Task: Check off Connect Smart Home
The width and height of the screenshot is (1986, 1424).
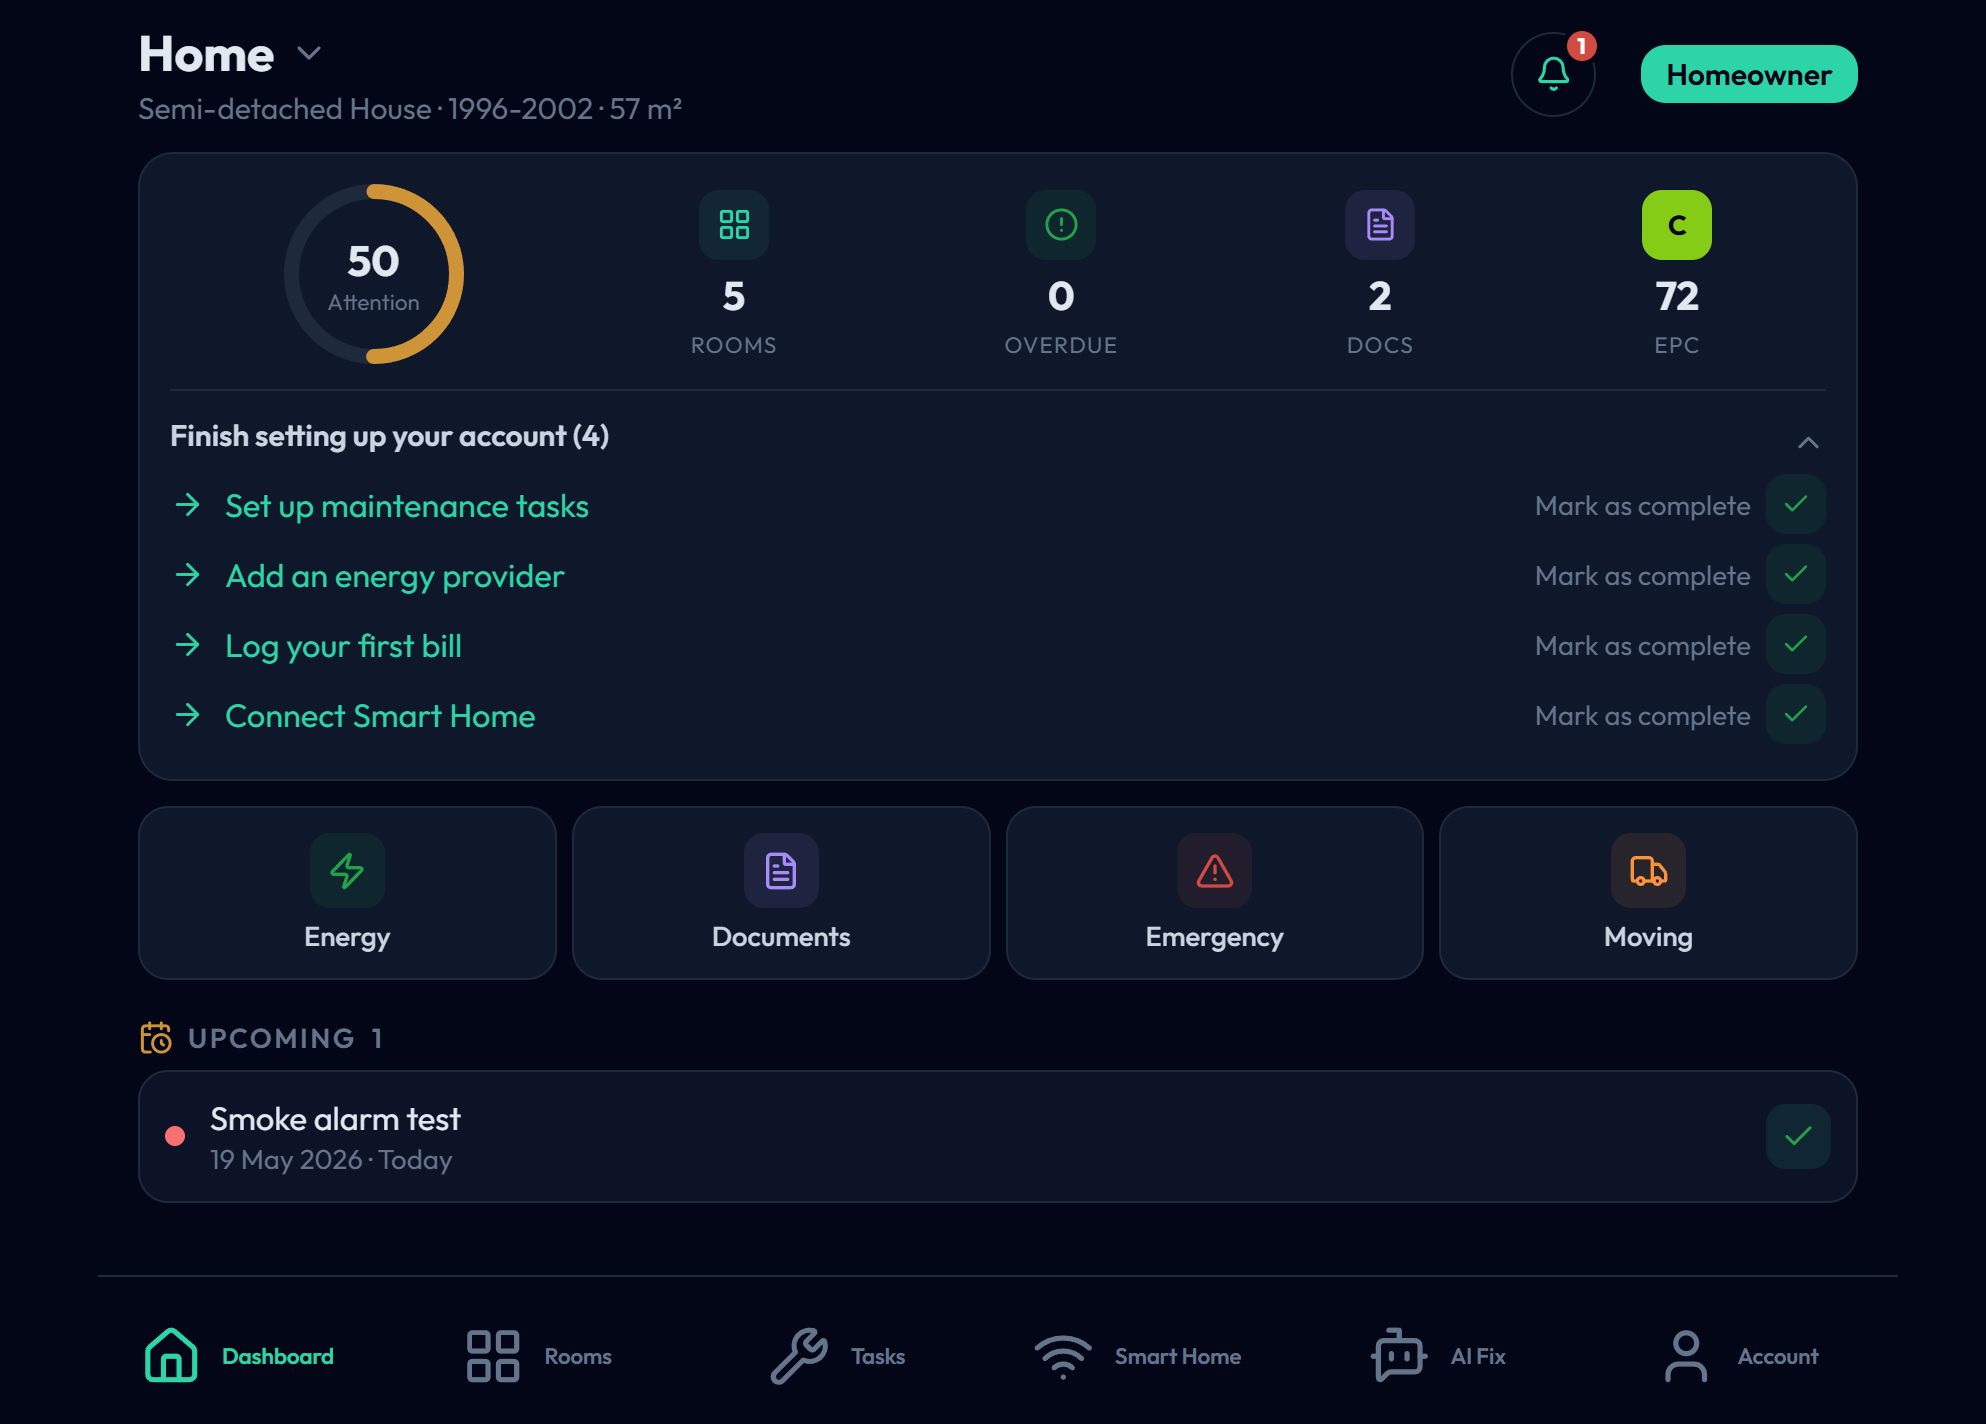Action: pyautogui.click(x=1796, y=715)
